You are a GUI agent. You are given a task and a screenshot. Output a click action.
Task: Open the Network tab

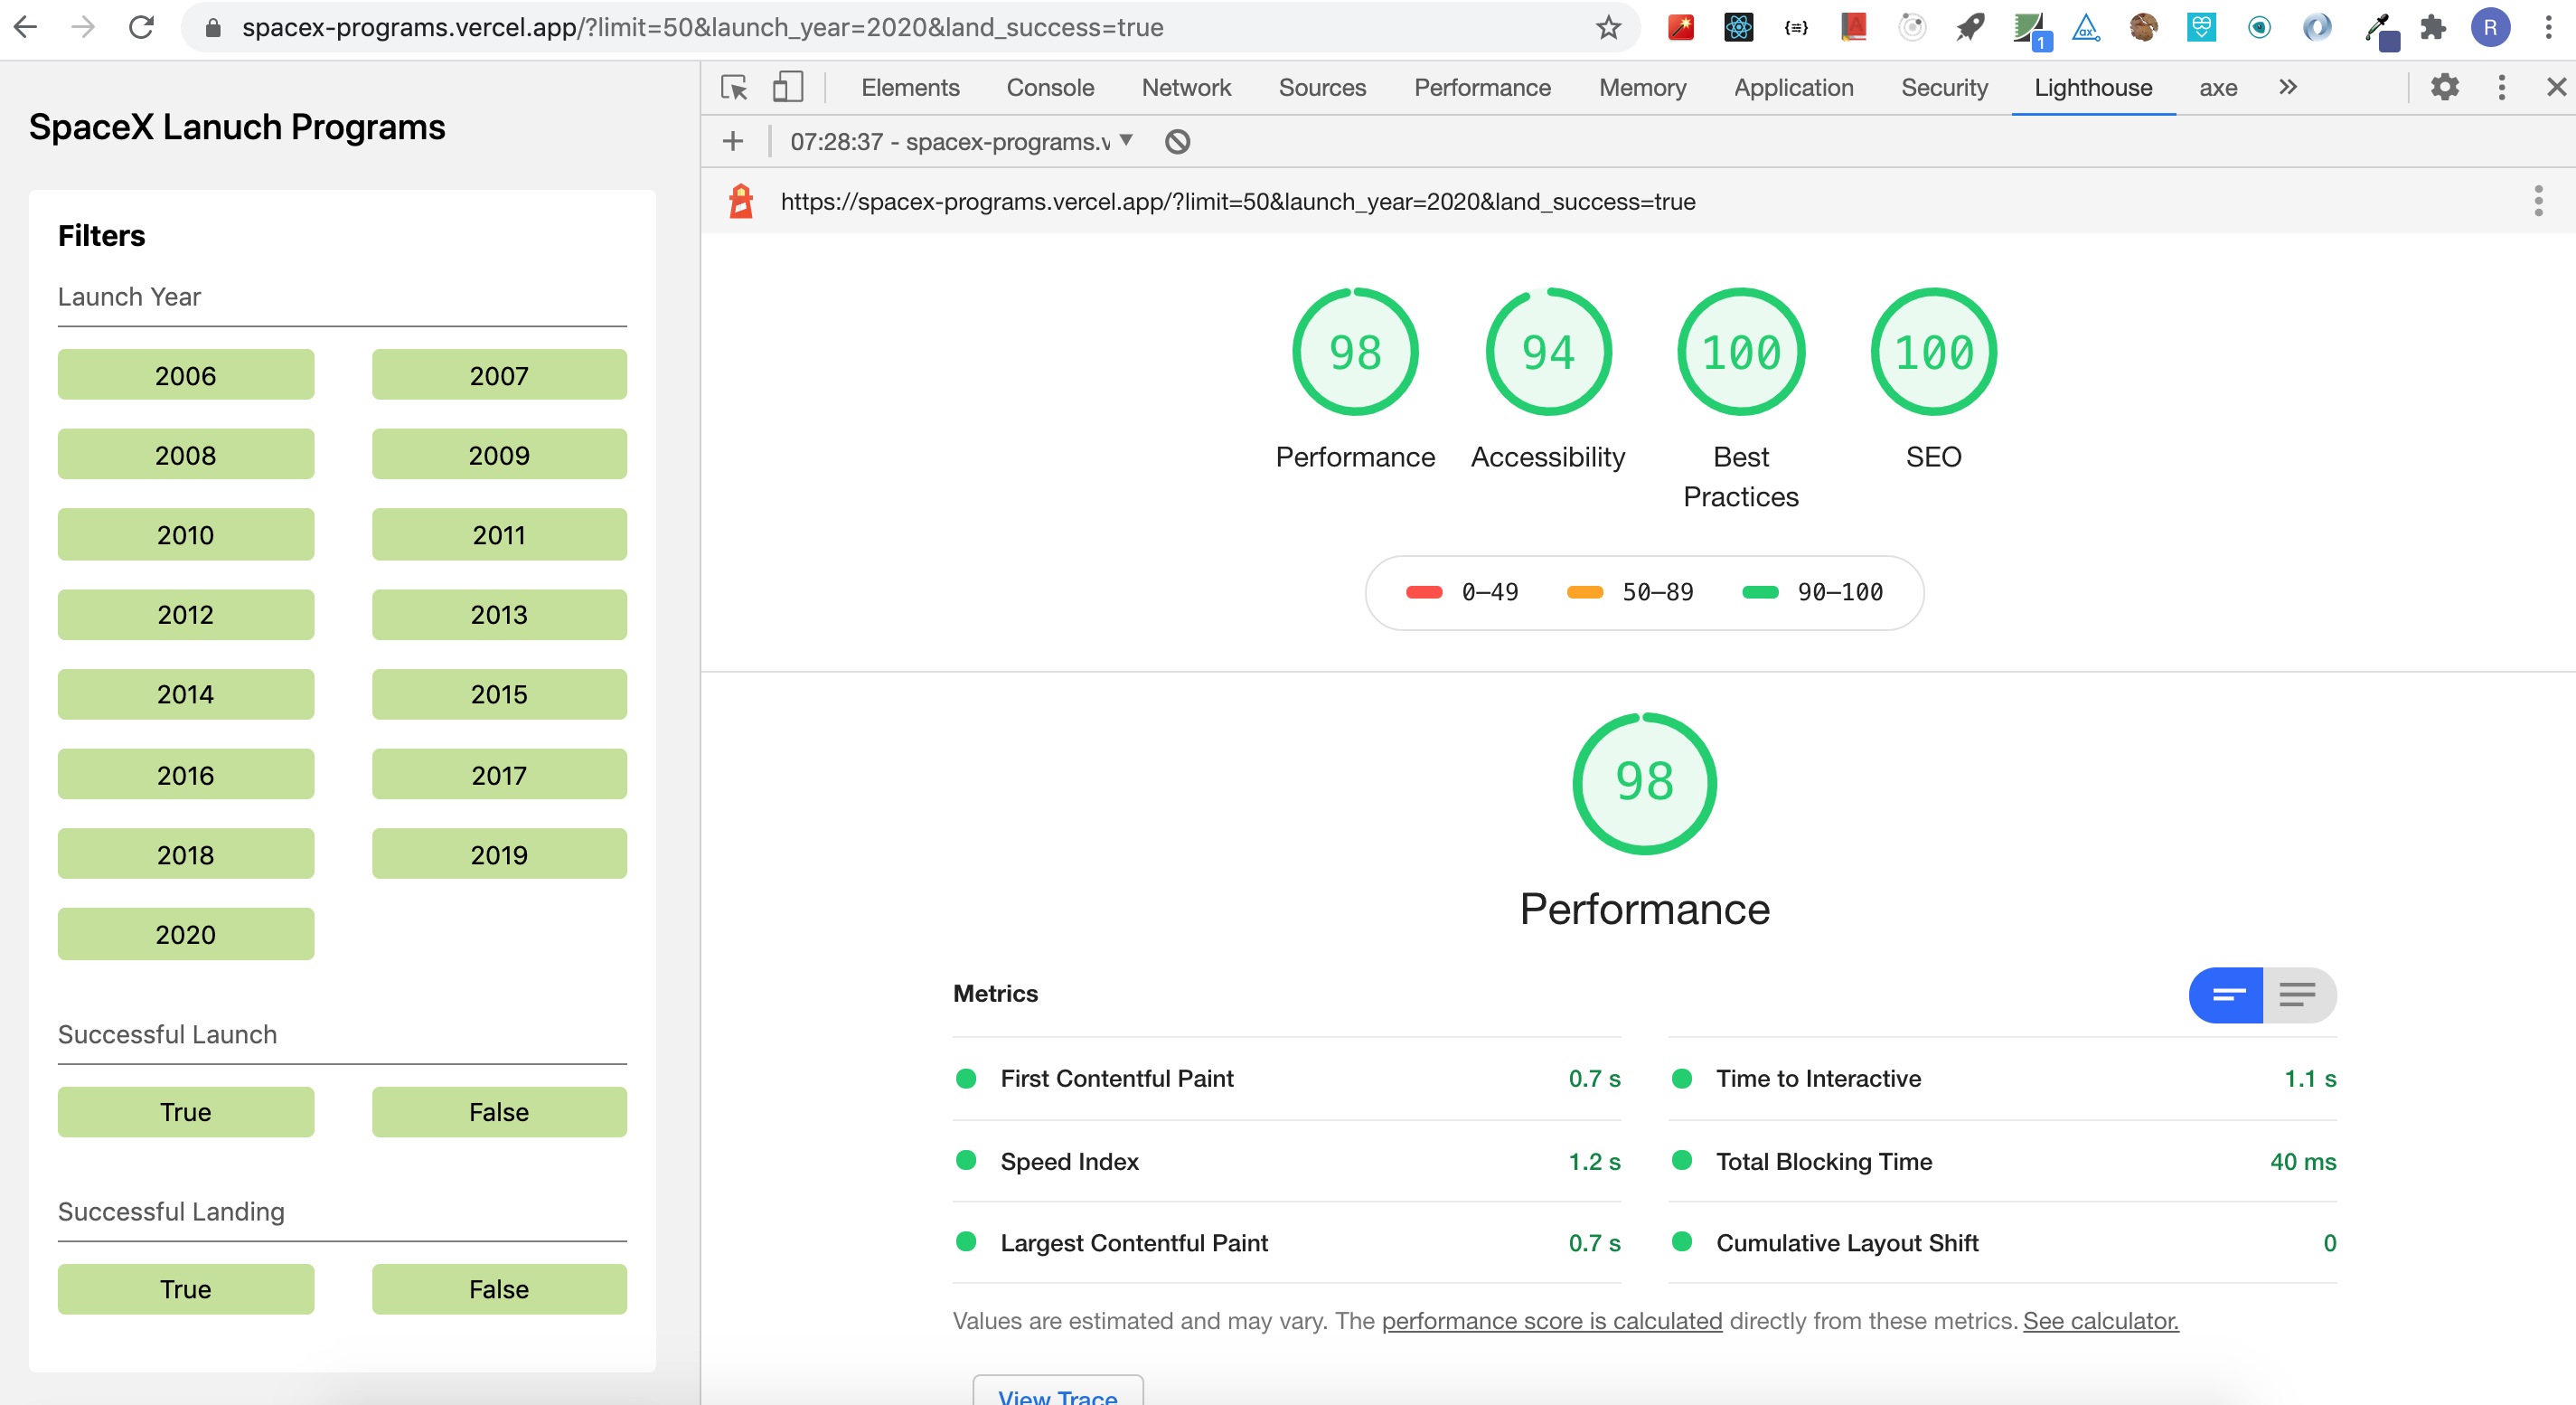[x=1186, y=88]
